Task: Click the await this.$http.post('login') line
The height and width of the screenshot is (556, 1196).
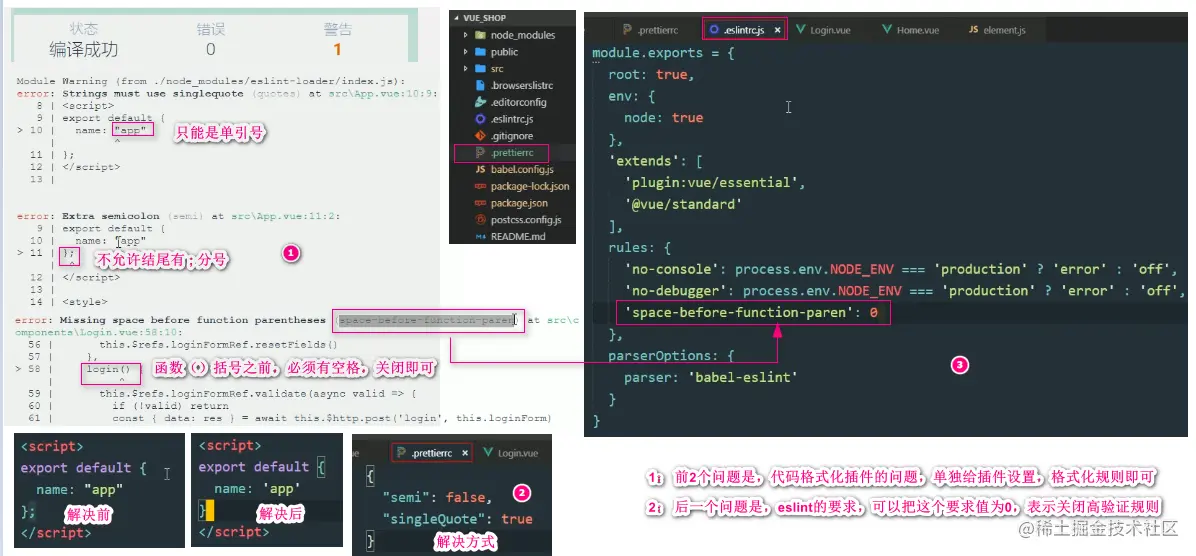Action: coord(332,418)
